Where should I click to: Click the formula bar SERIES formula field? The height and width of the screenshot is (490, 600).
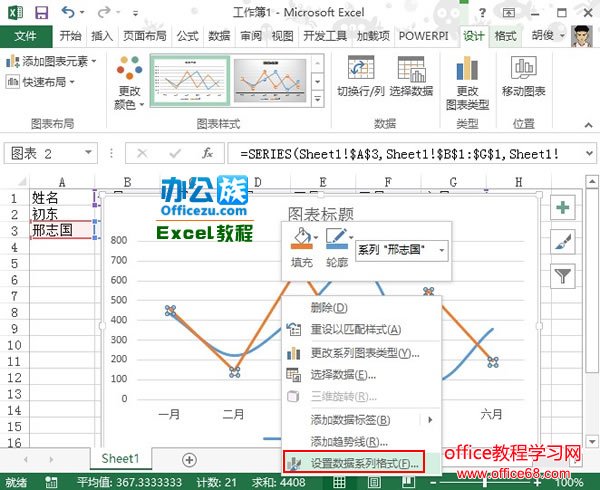[406, 154]
